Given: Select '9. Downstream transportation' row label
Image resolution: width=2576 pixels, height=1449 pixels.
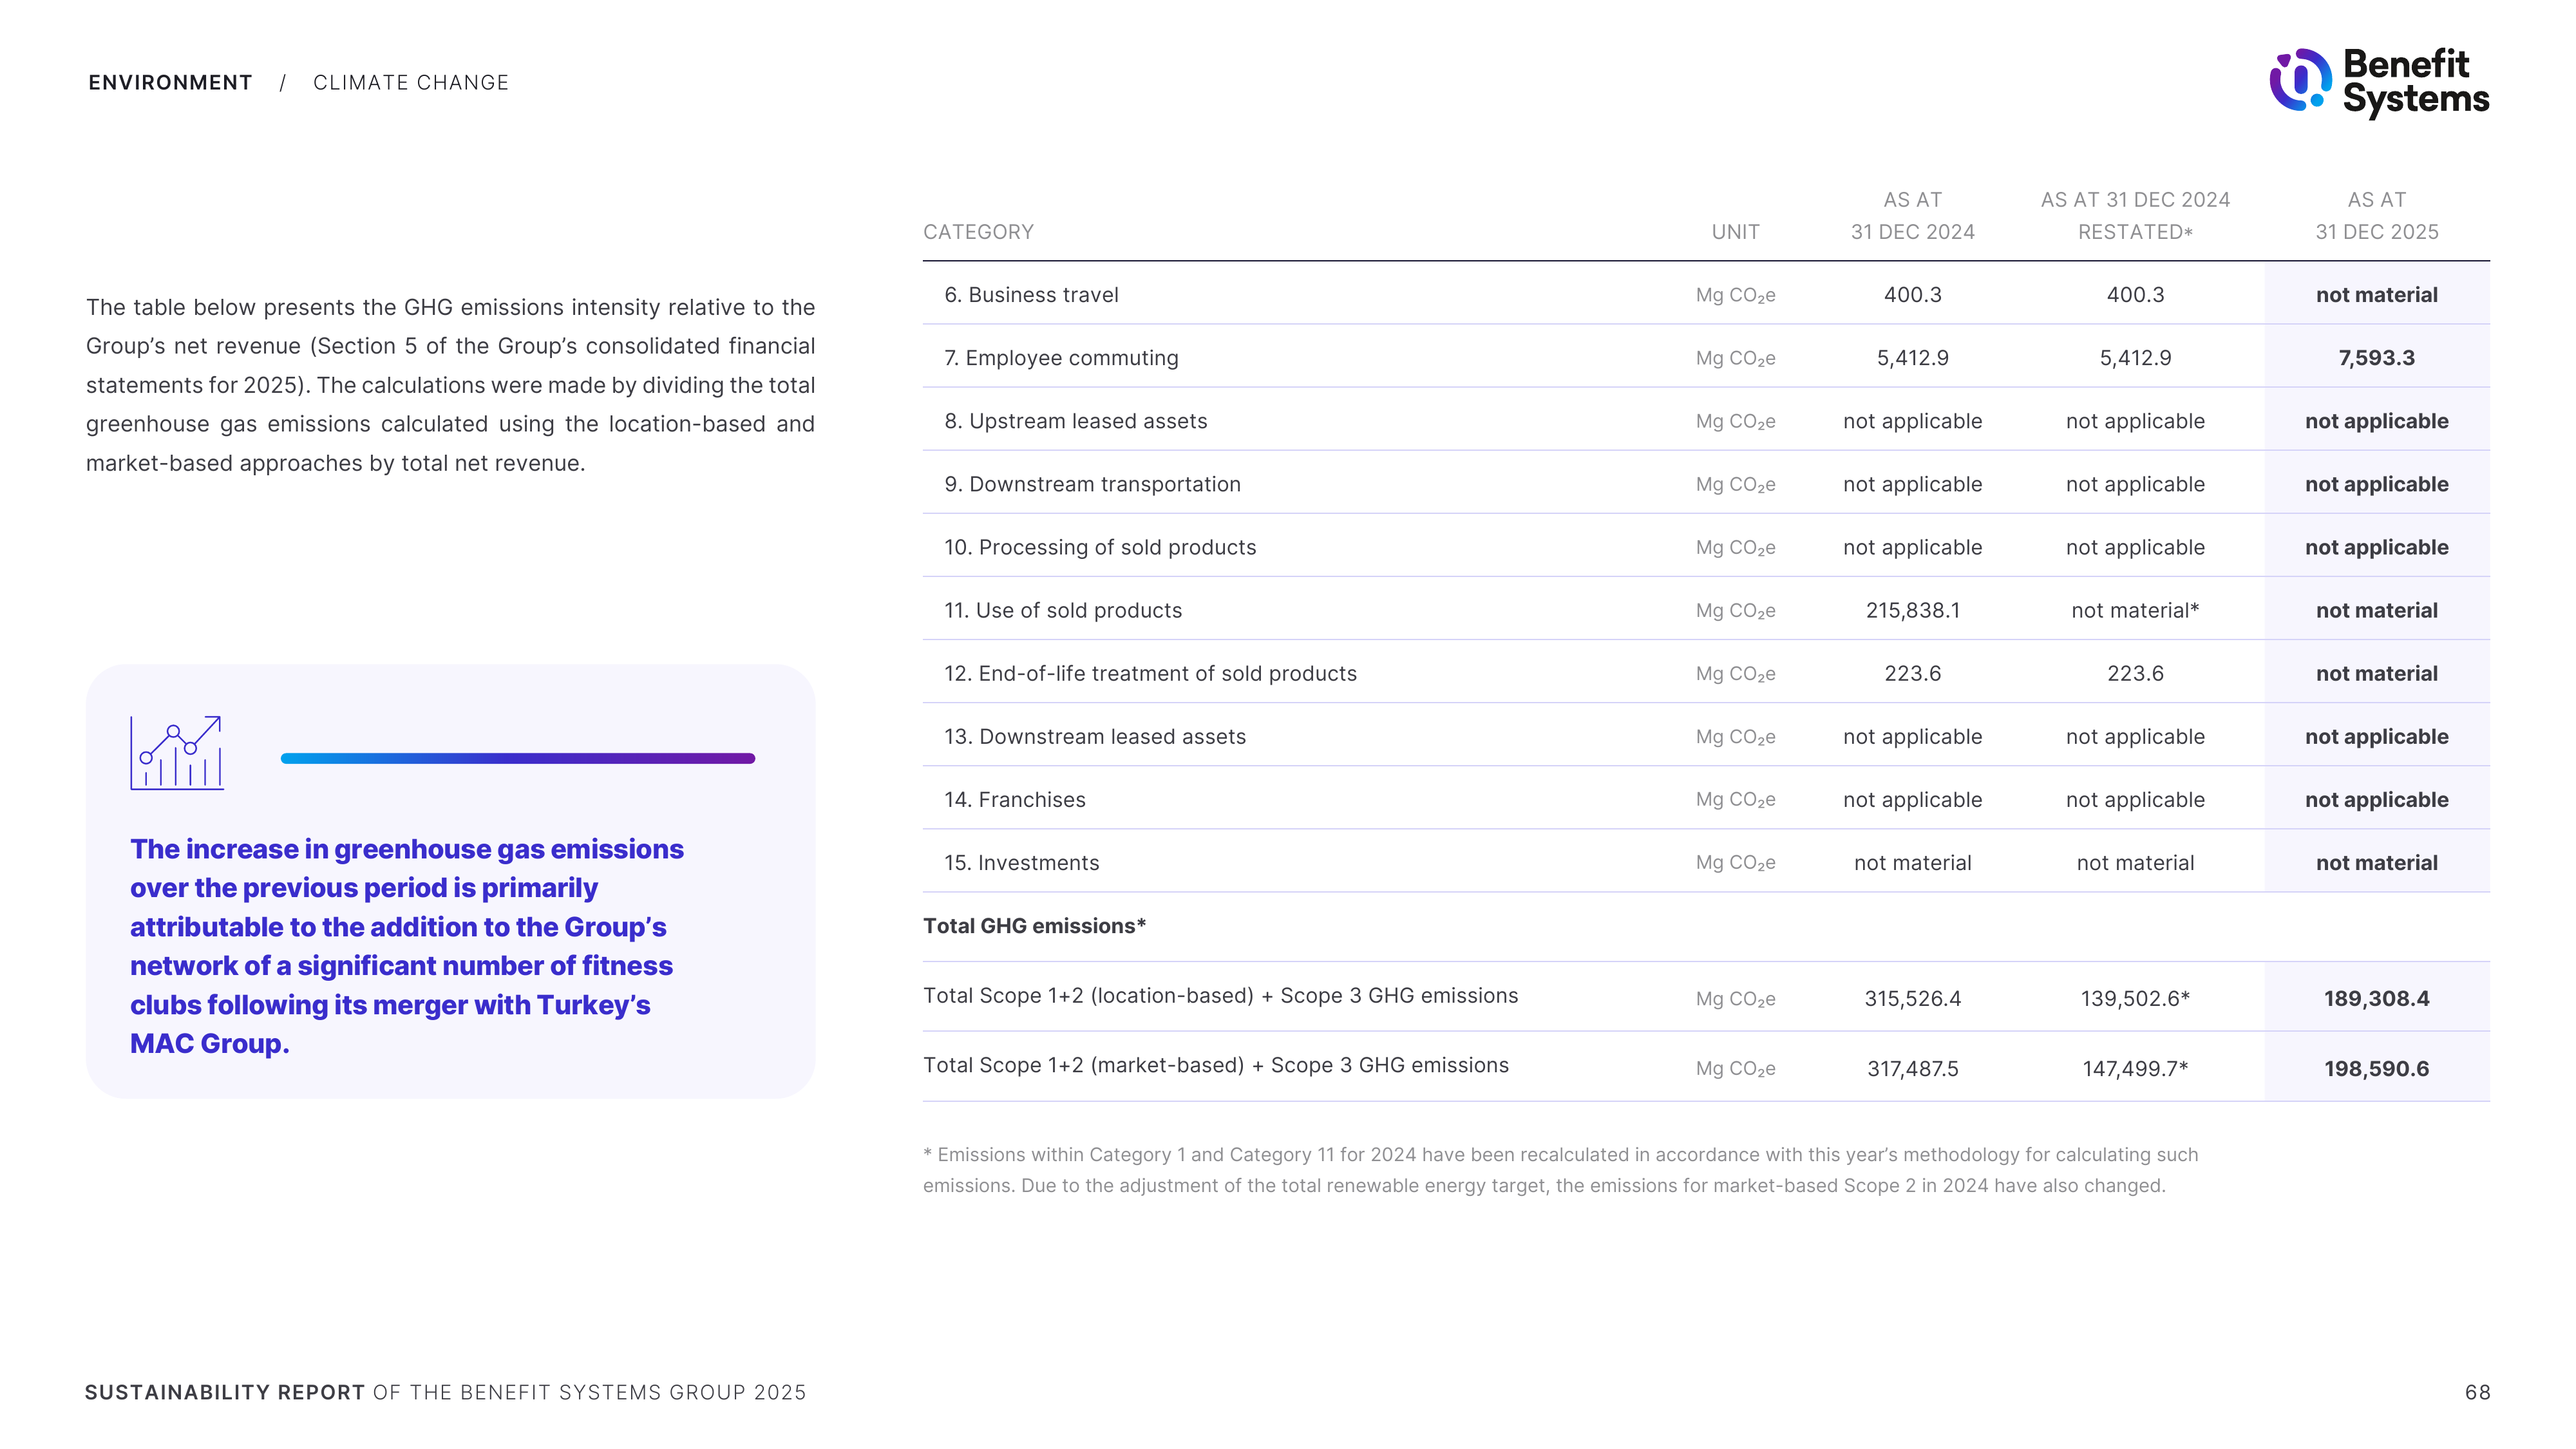Looking at the screenshot, I should pos(1092,484).
